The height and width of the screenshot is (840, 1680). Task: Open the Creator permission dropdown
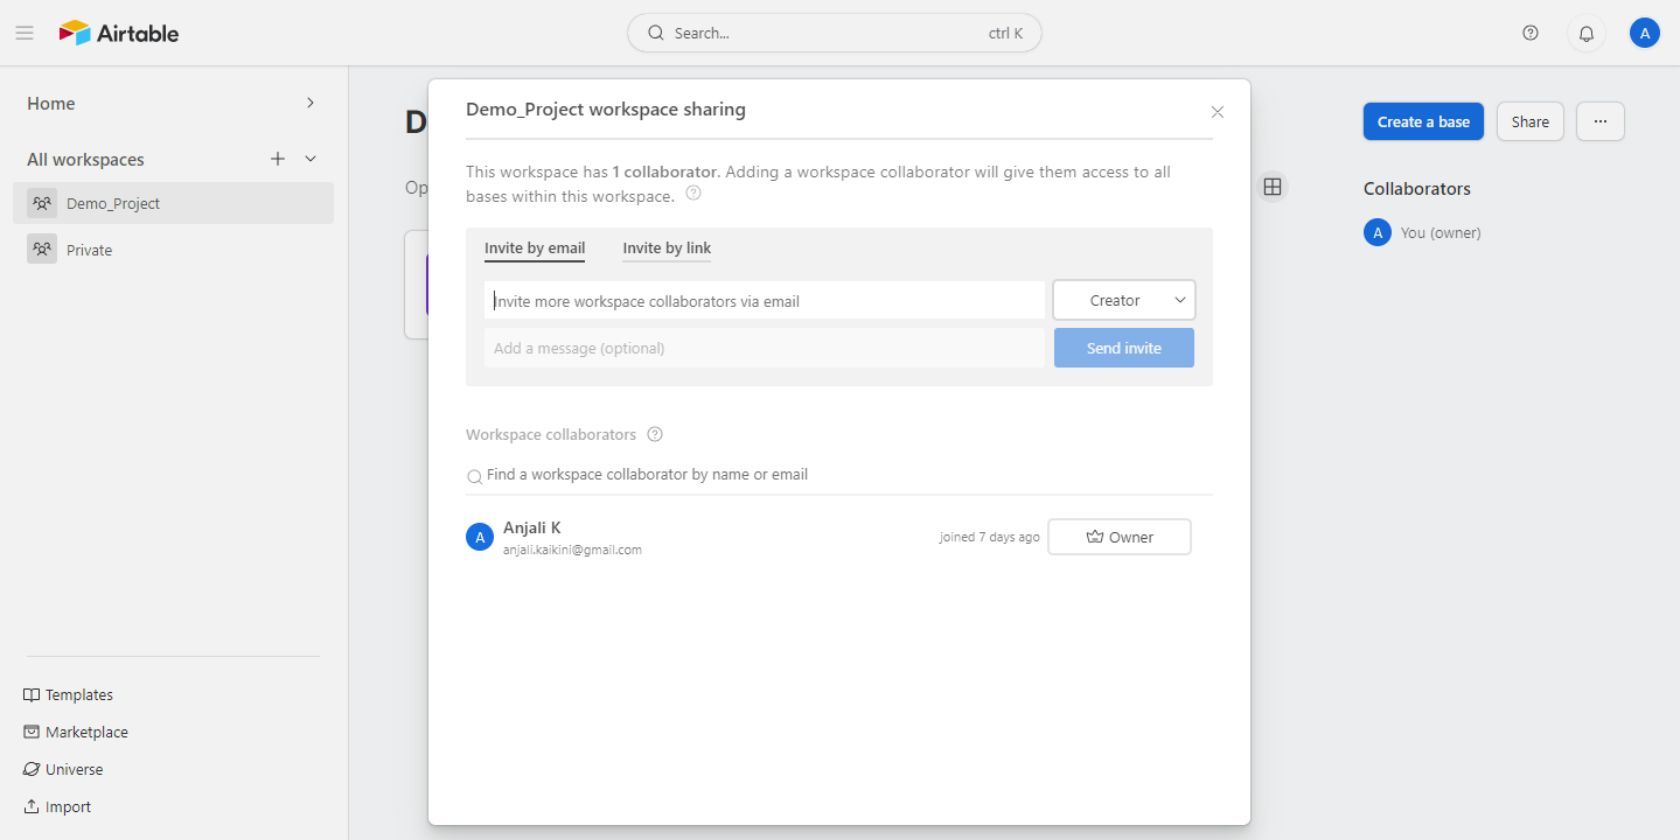click(1123, 300)
